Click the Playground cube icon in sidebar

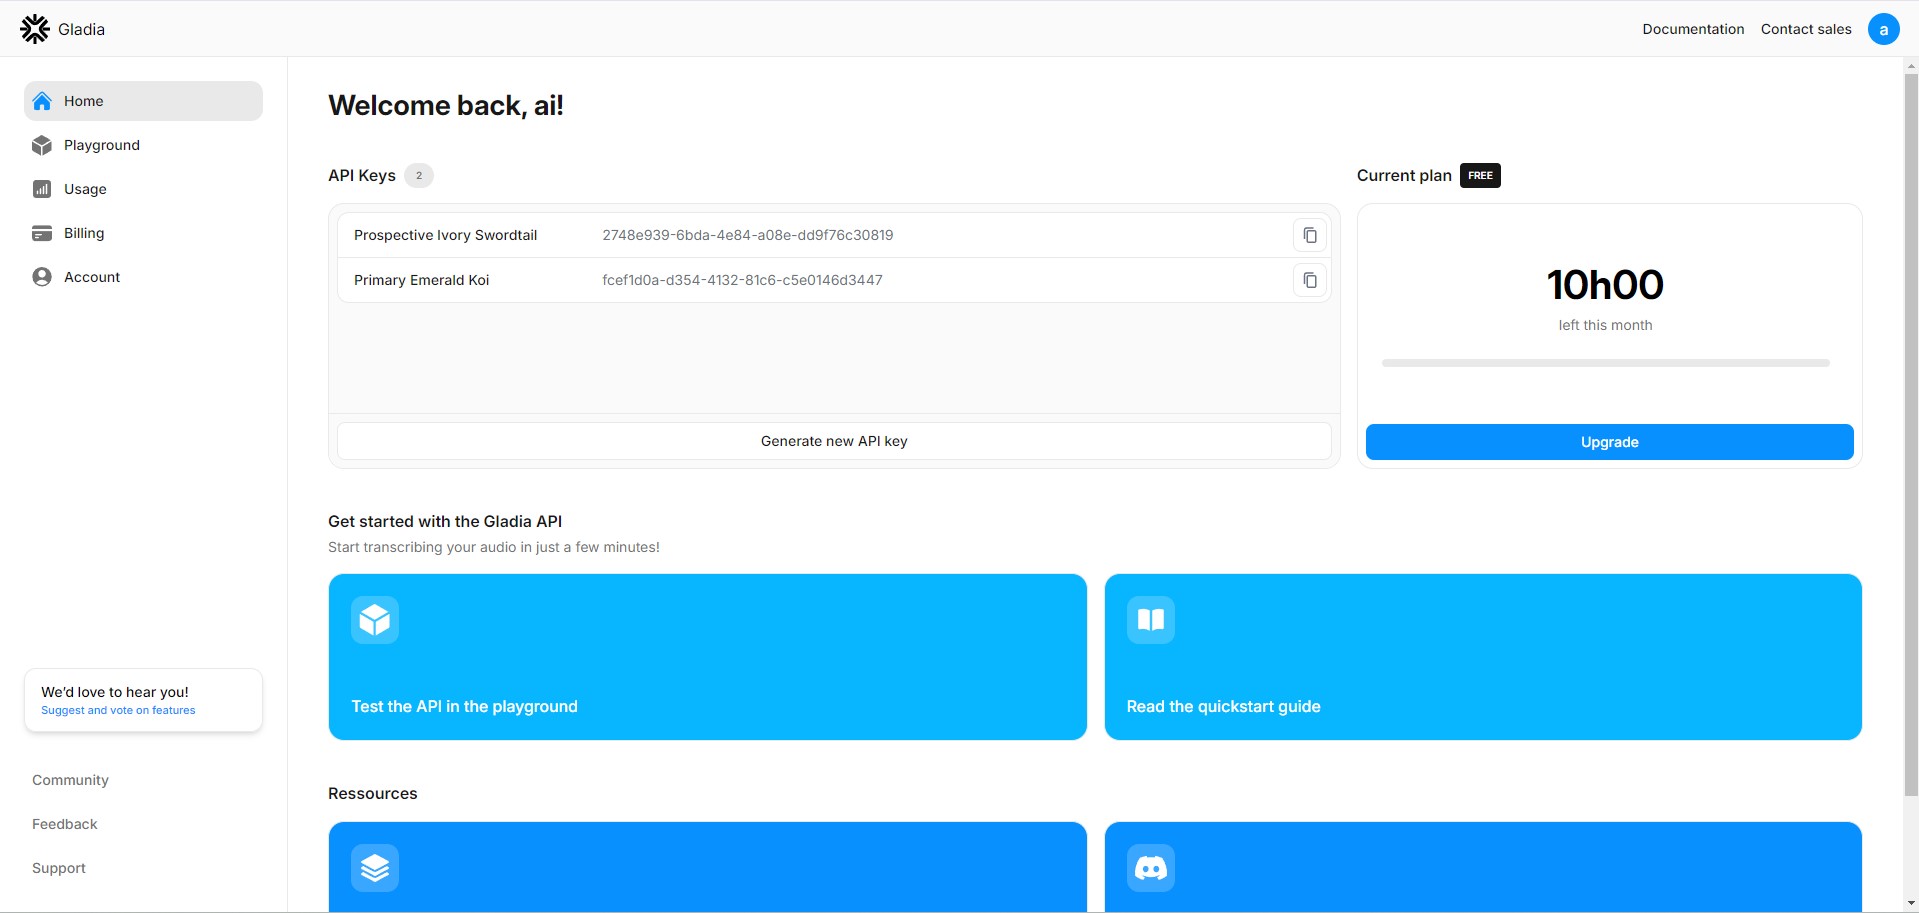point(42,145)
